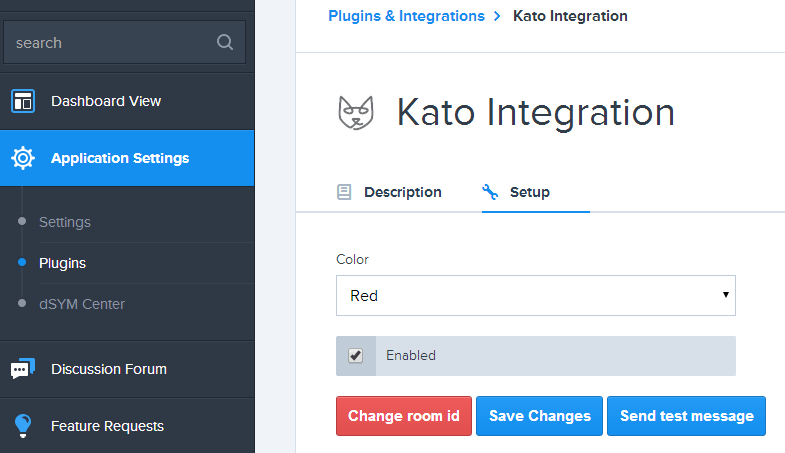Toggle the Enabled checkbox
This screenshot has width=785, height=453.
point(355,356)
